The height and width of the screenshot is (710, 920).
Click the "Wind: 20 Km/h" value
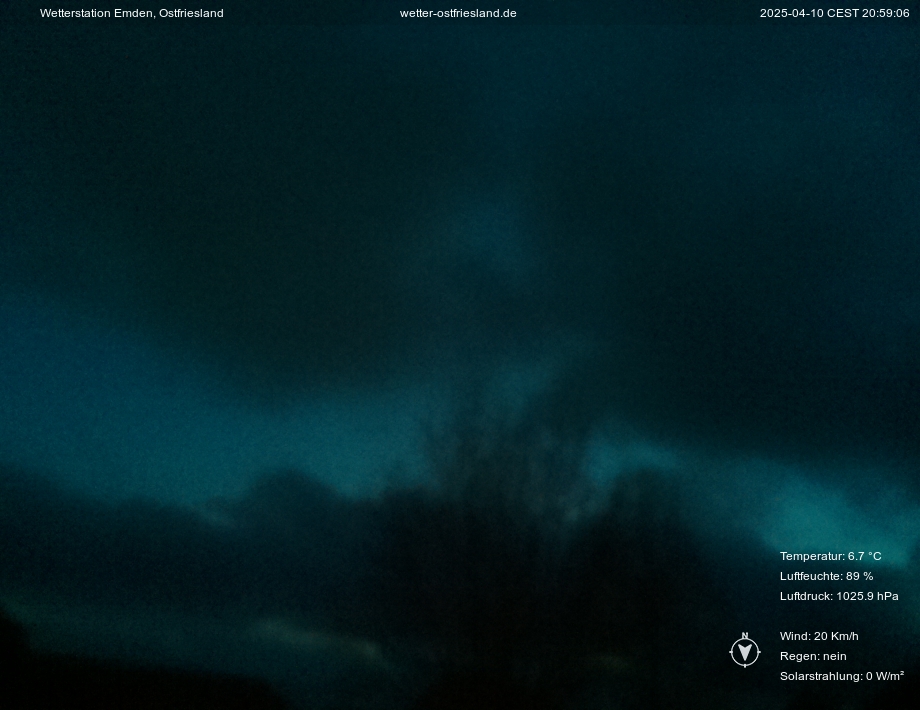[819, 636]
